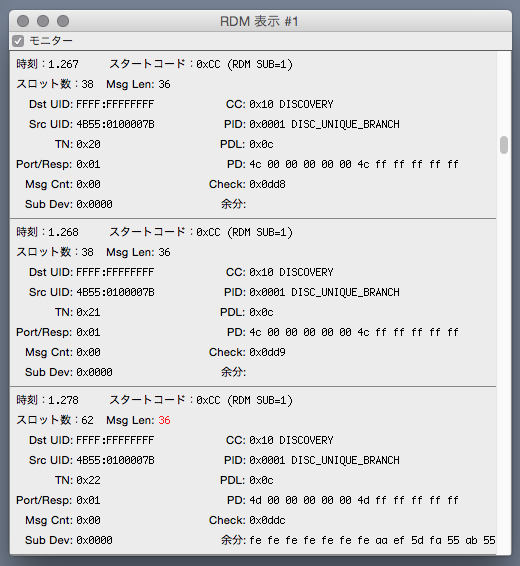Click the window's zoom button

[63, 21]
